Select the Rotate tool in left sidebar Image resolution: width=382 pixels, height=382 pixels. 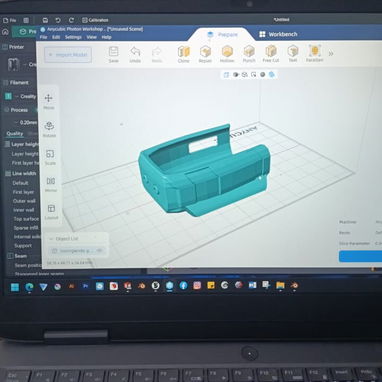point(49,129)
